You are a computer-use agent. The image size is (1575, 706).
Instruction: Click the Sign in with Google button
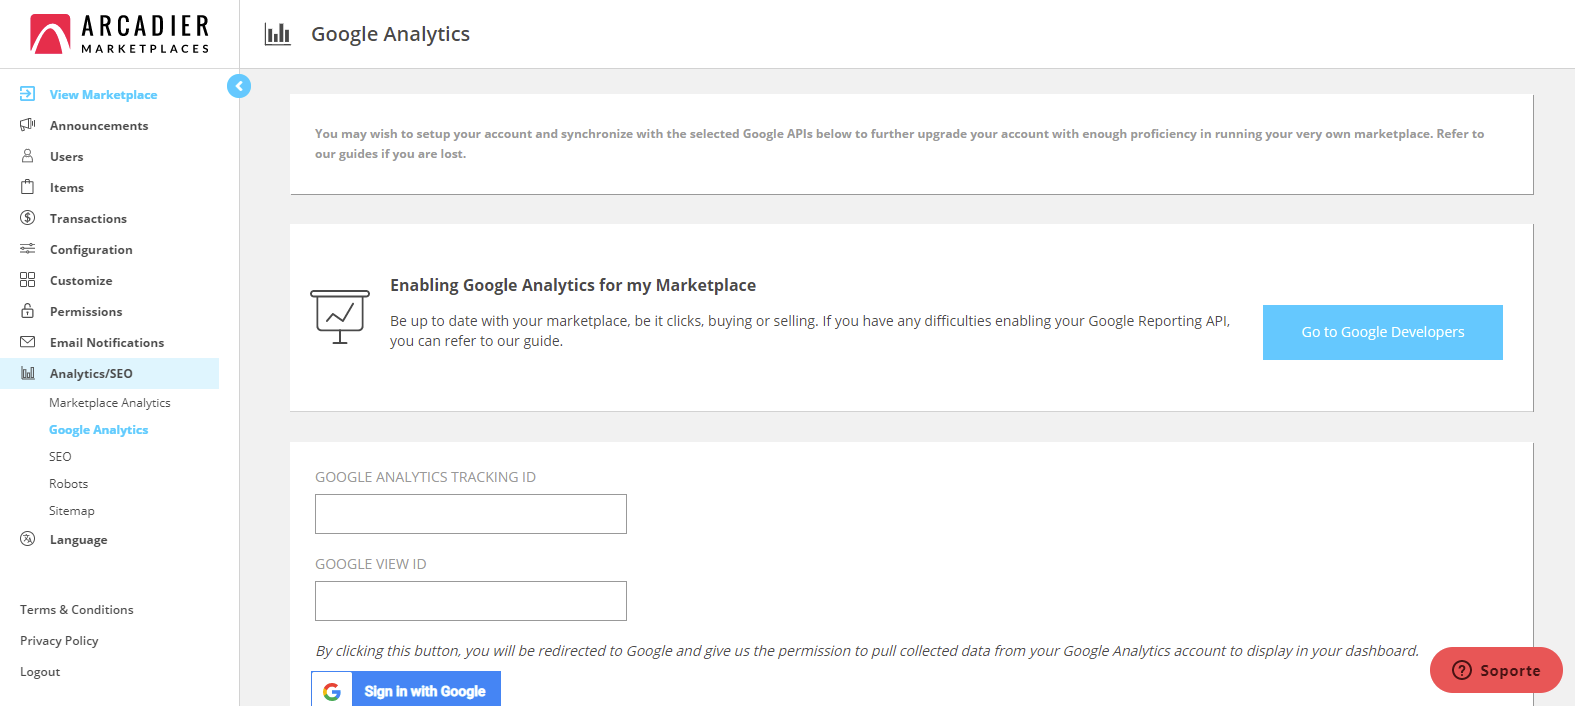tap(406, 690)
